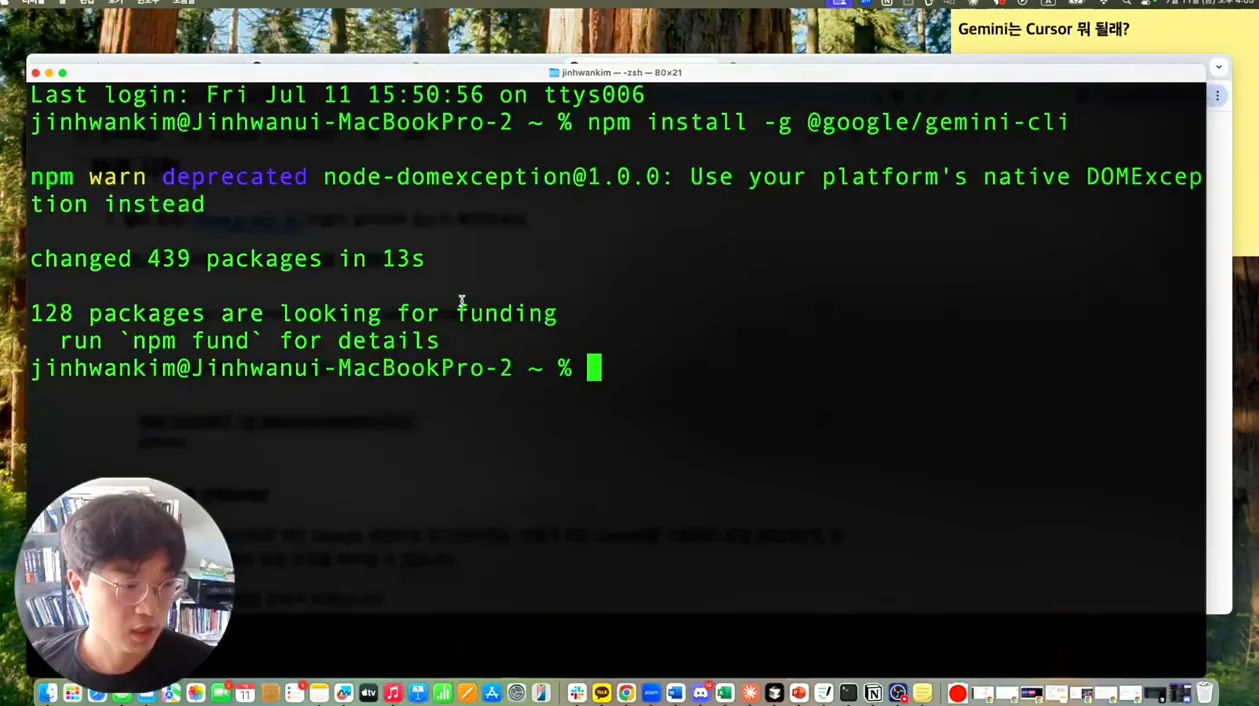Open the Stickies app in Dock

(x=922, y=693)
